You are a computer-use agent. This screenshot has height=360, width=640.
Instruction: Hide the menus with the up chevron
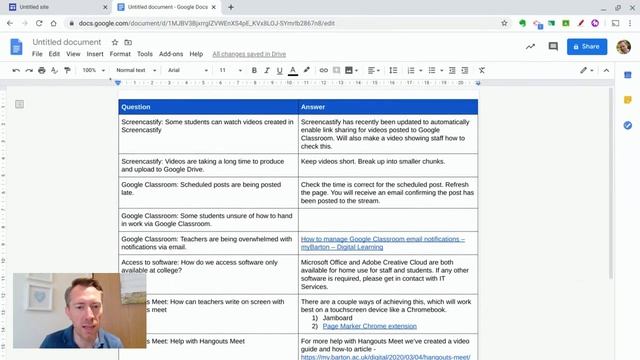(606, 71)
